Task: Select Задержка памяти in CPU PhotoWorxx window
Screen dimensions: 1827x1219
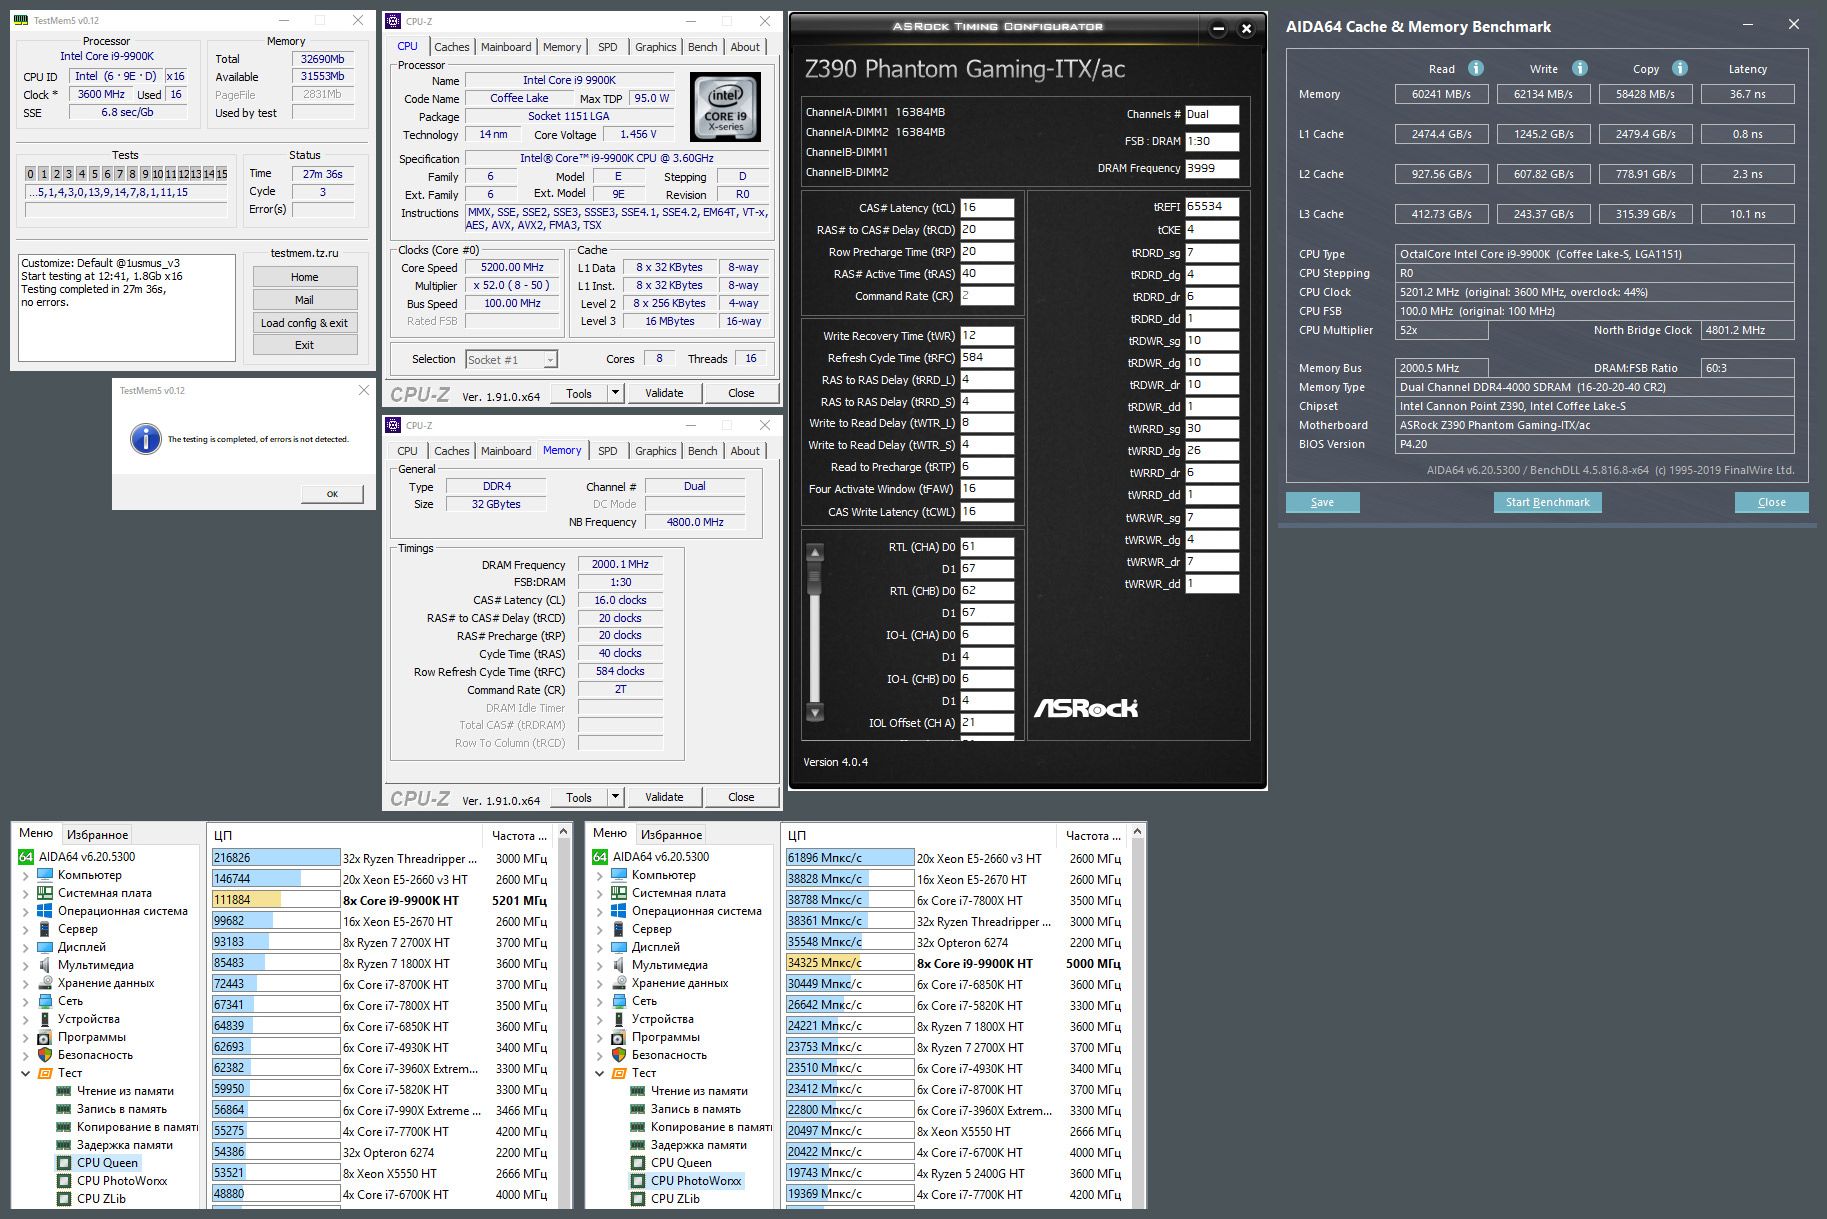Action: [x=698, y=1145]
